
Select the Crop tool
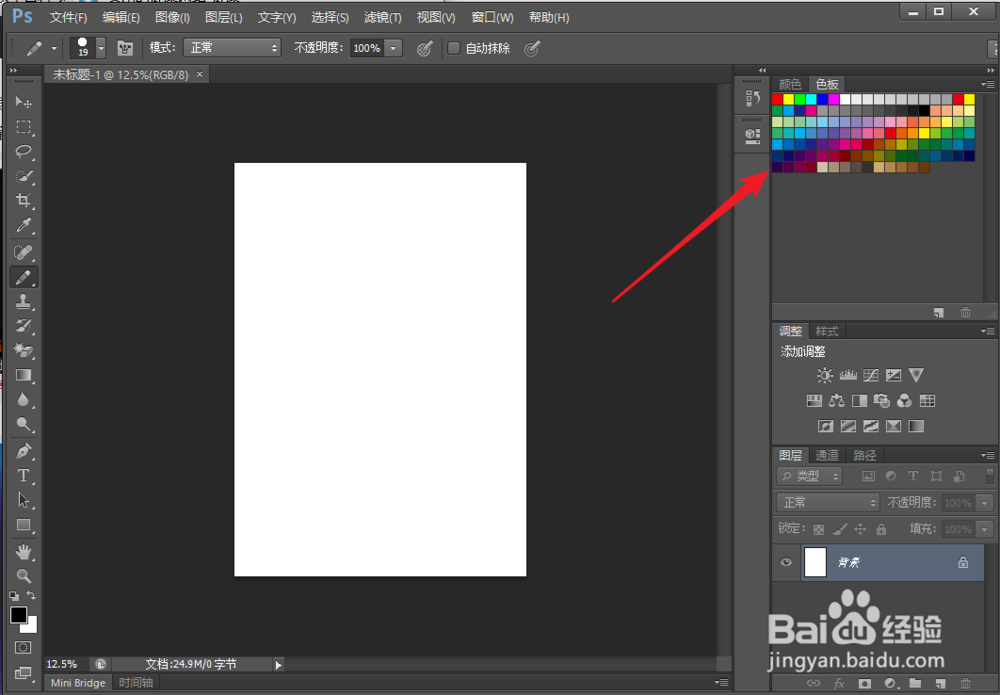[x=24, y=200]
